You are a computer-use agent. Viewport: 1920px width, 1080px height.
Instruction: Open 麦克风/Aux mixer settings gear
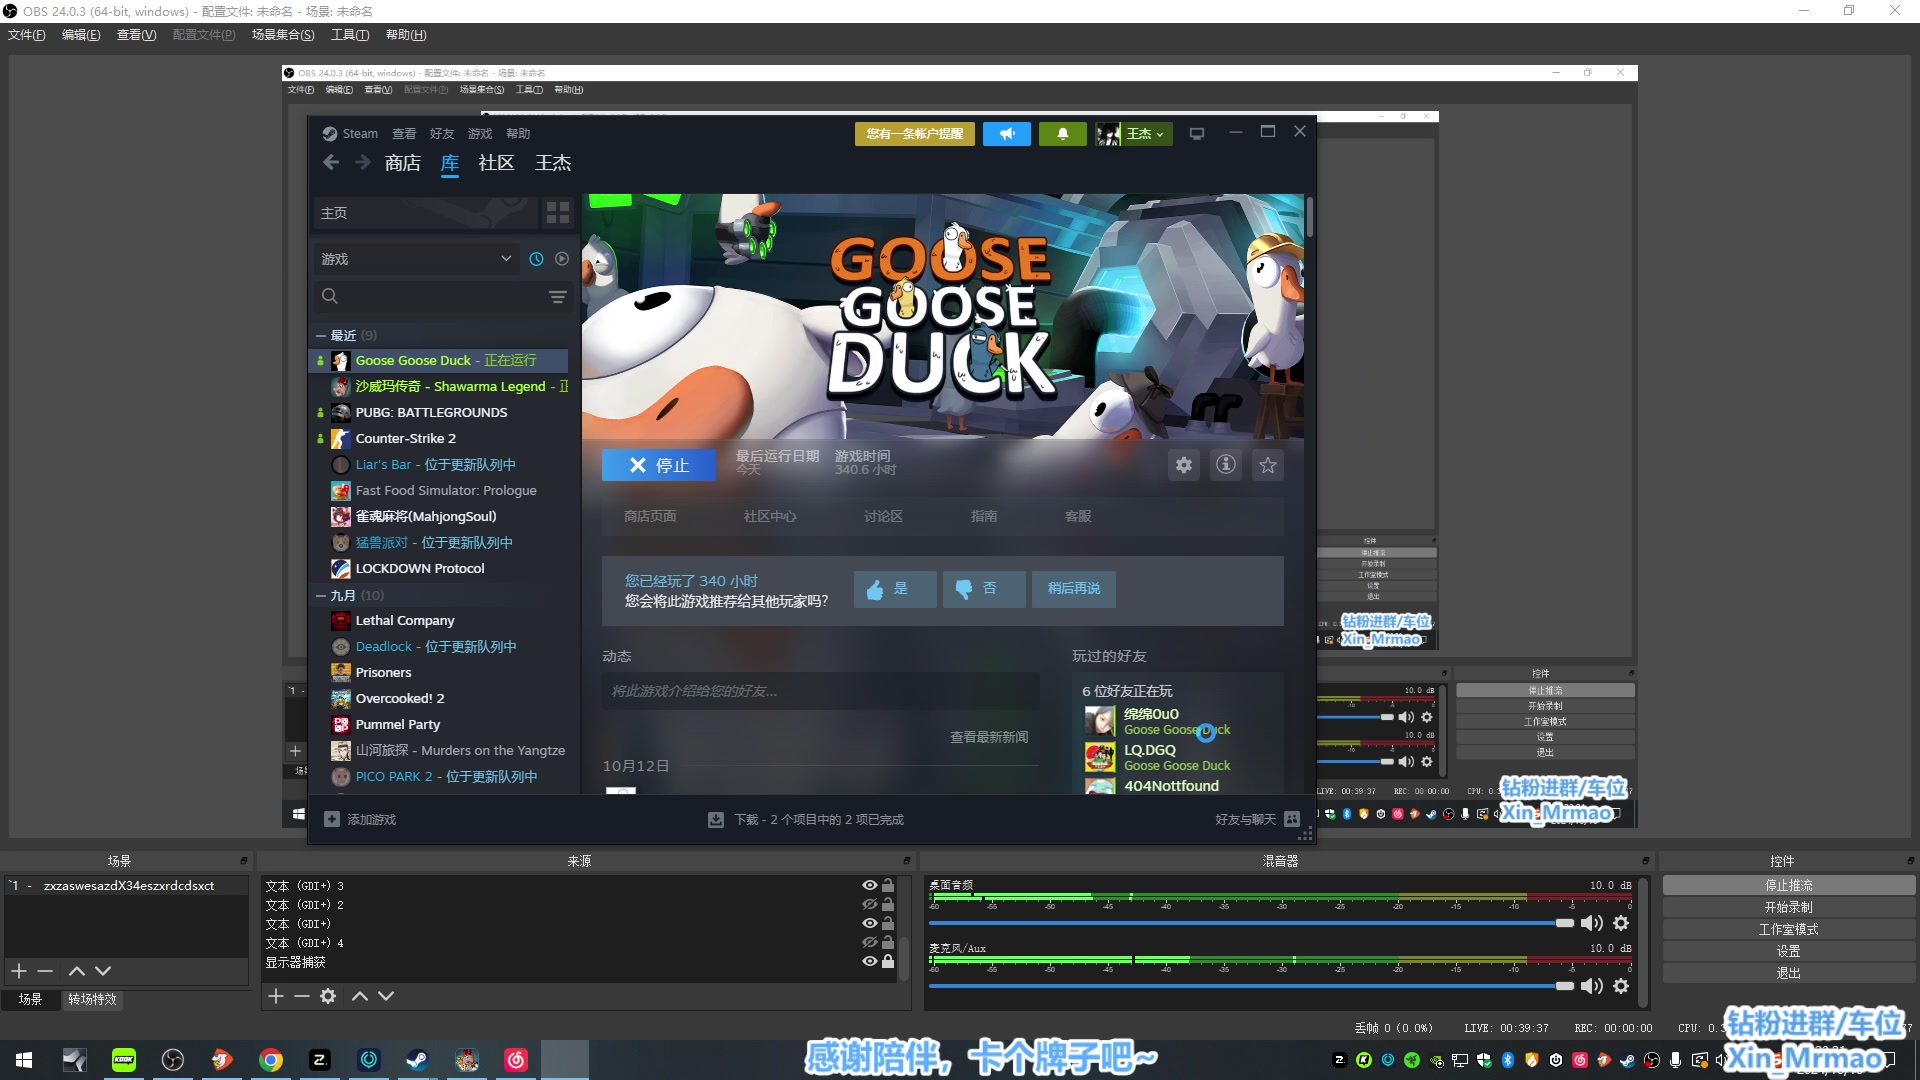[x=1621, y=986]
